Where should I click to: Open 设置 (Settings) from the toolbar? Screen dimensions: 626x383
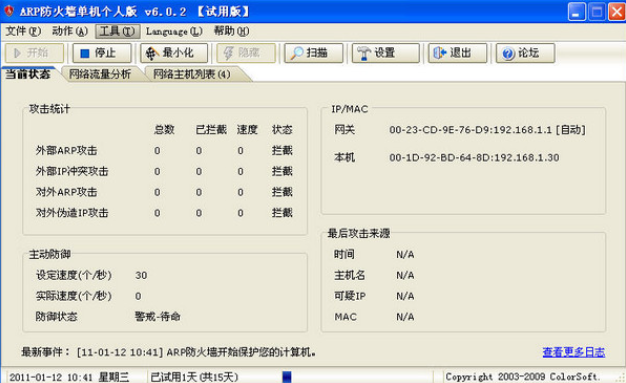(x=385, y=53)
